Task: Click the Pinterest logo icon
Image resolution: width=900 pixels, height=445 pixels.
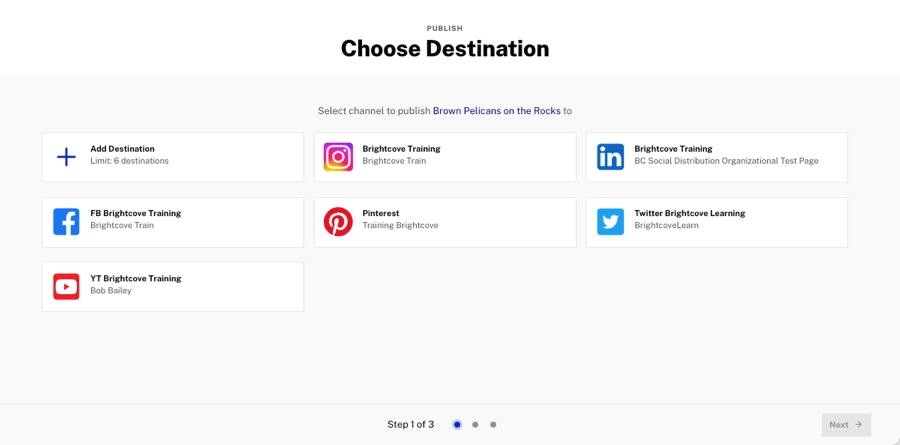Action: [x=338, y=222]
